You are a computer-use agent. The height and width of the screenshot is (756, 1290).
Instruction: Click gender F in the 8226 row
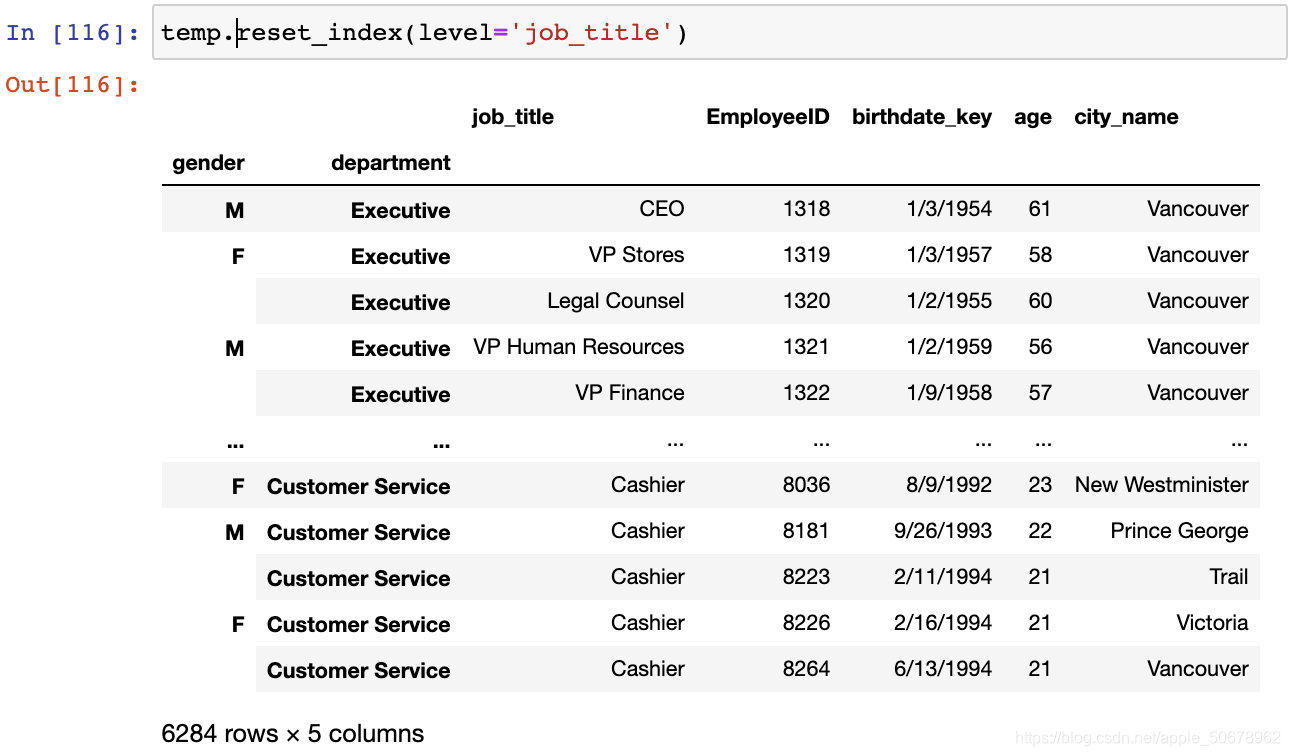(238, 625)
